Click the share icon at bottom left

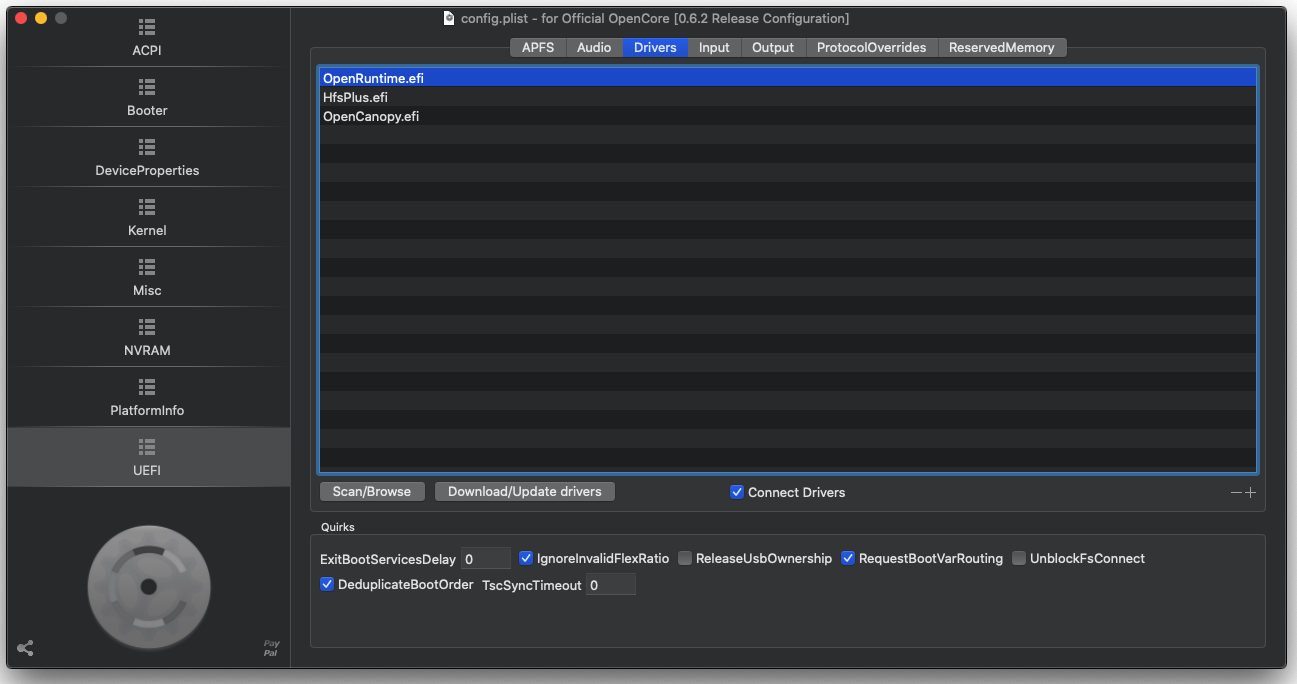point(26,648)
